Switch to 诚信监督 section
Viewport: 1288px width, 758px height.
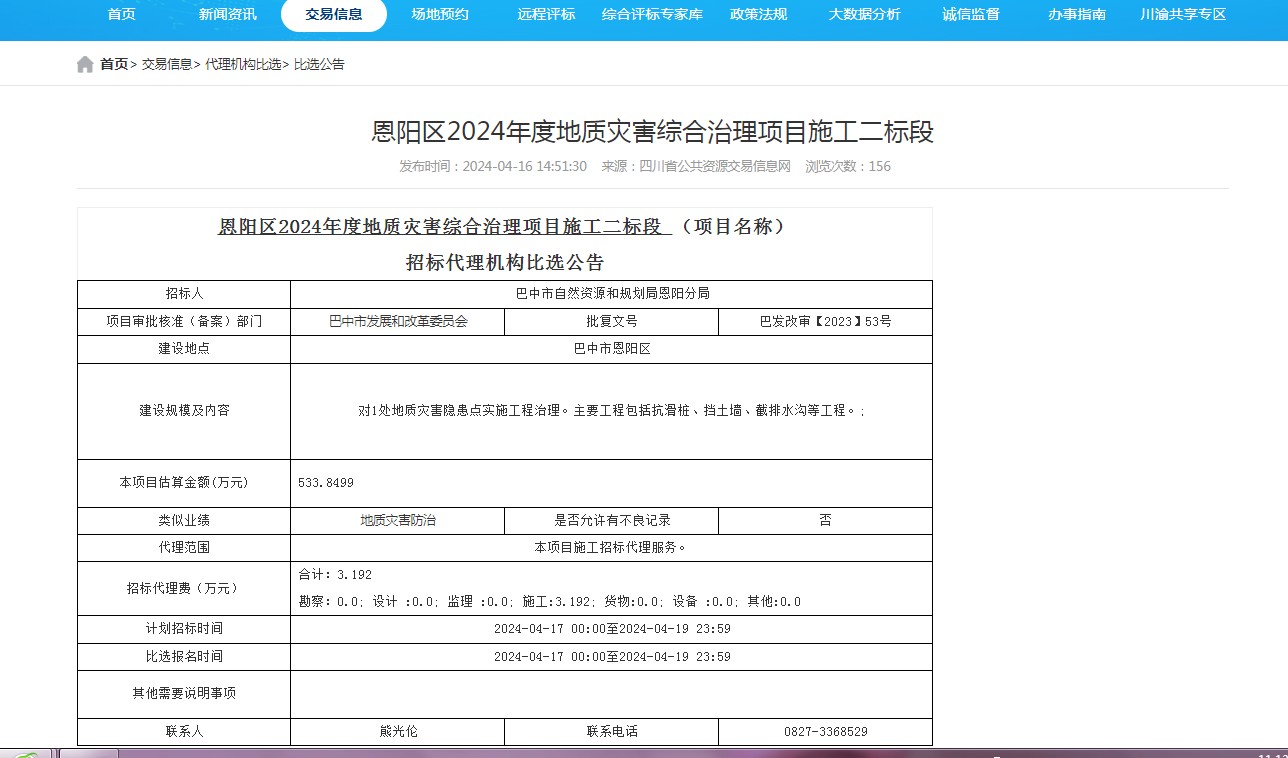click(x=970, y=15)
